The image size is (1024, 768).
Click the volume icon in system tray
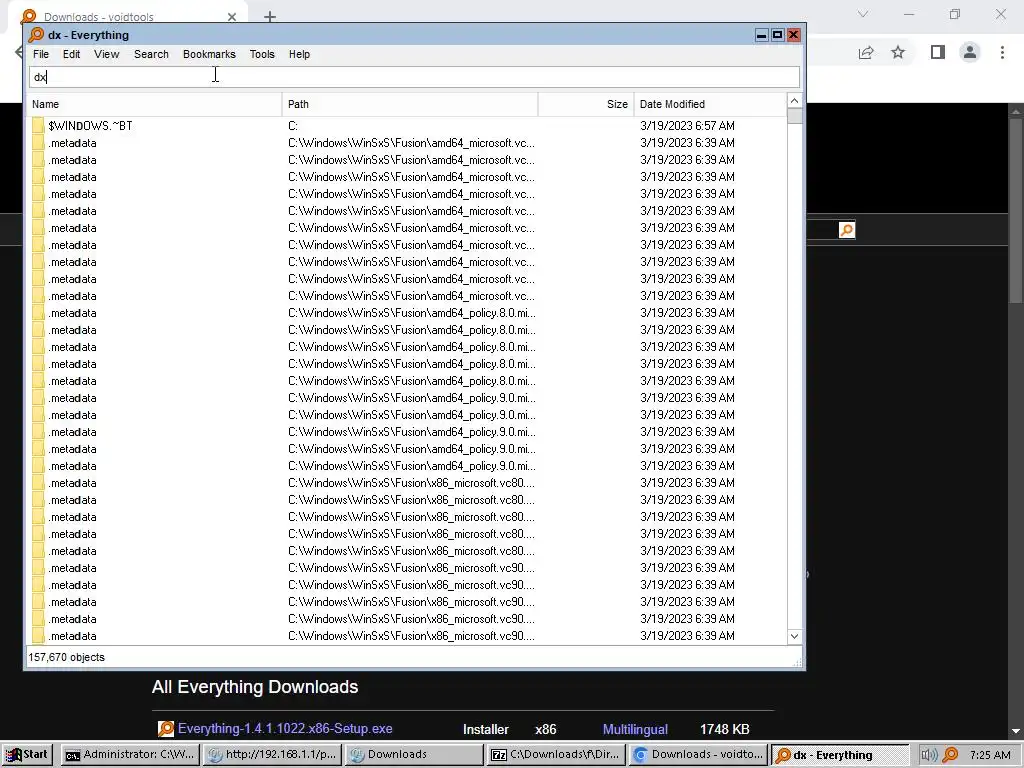point(929,755)
